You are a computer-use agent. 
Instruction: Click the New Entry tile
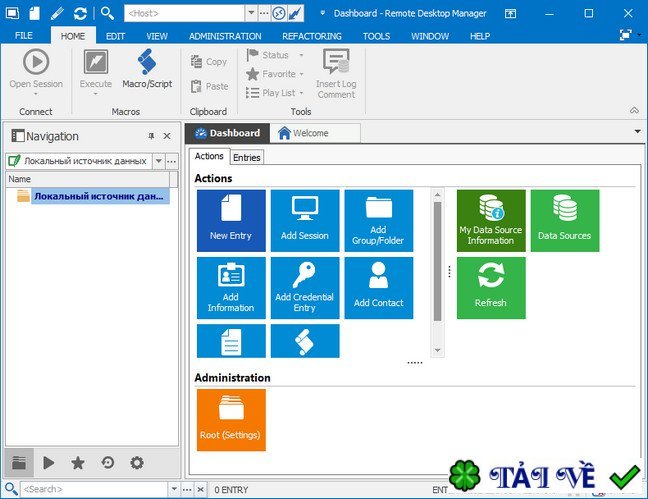231,220
